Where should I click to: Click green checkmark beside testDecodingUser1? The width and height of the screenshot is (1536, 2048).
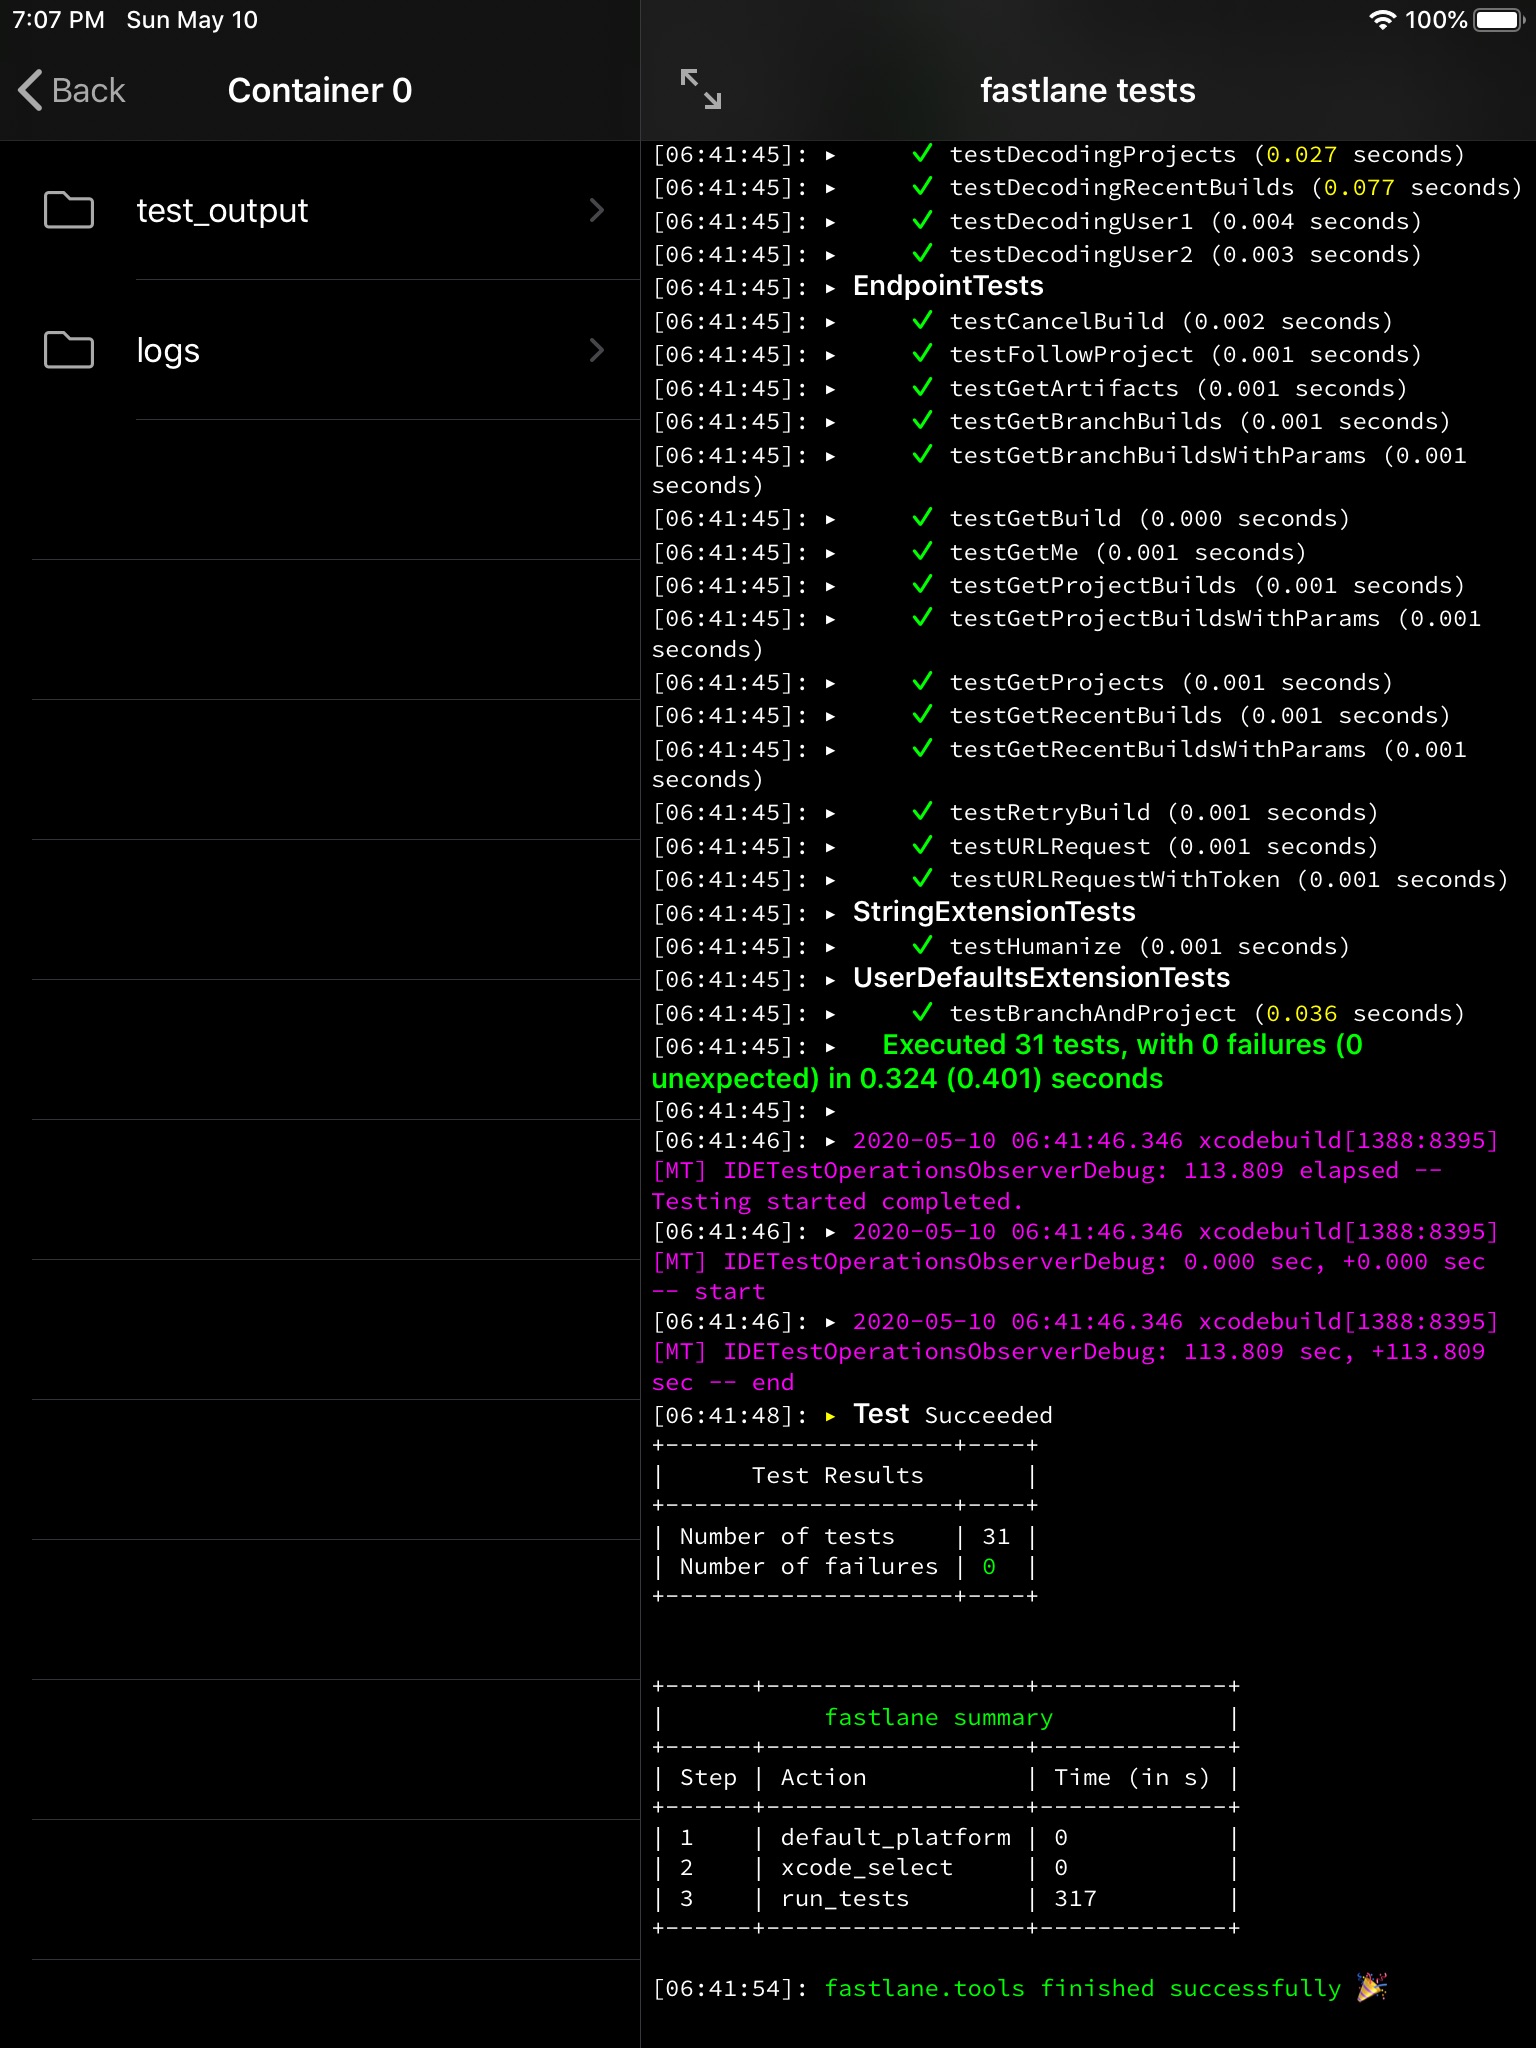click(x=922, y=221)
